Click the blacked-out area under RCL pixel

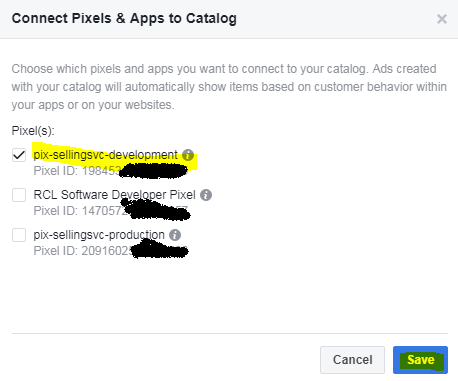(x=157, y=210)
